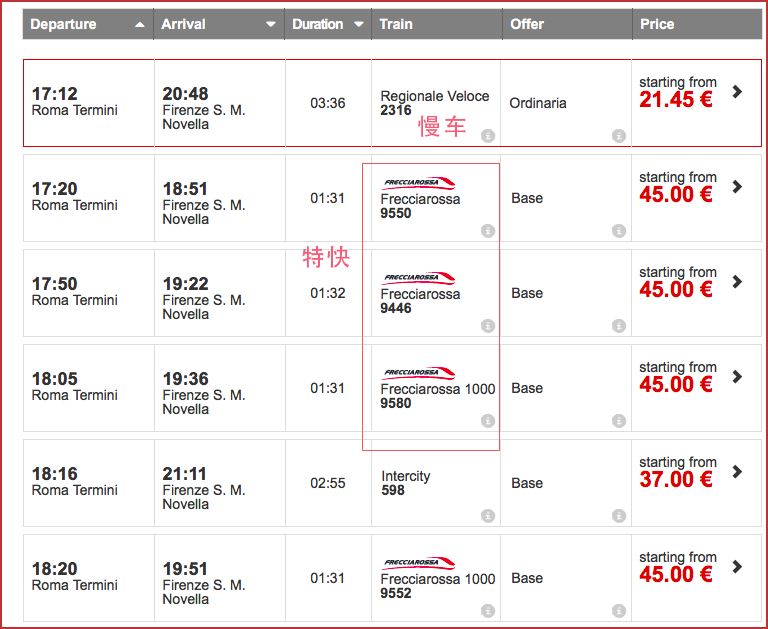The width and height of the screenshot is (768, 629).
Task: Sort results by Departure column arrow
Action: tap(139, 24)
